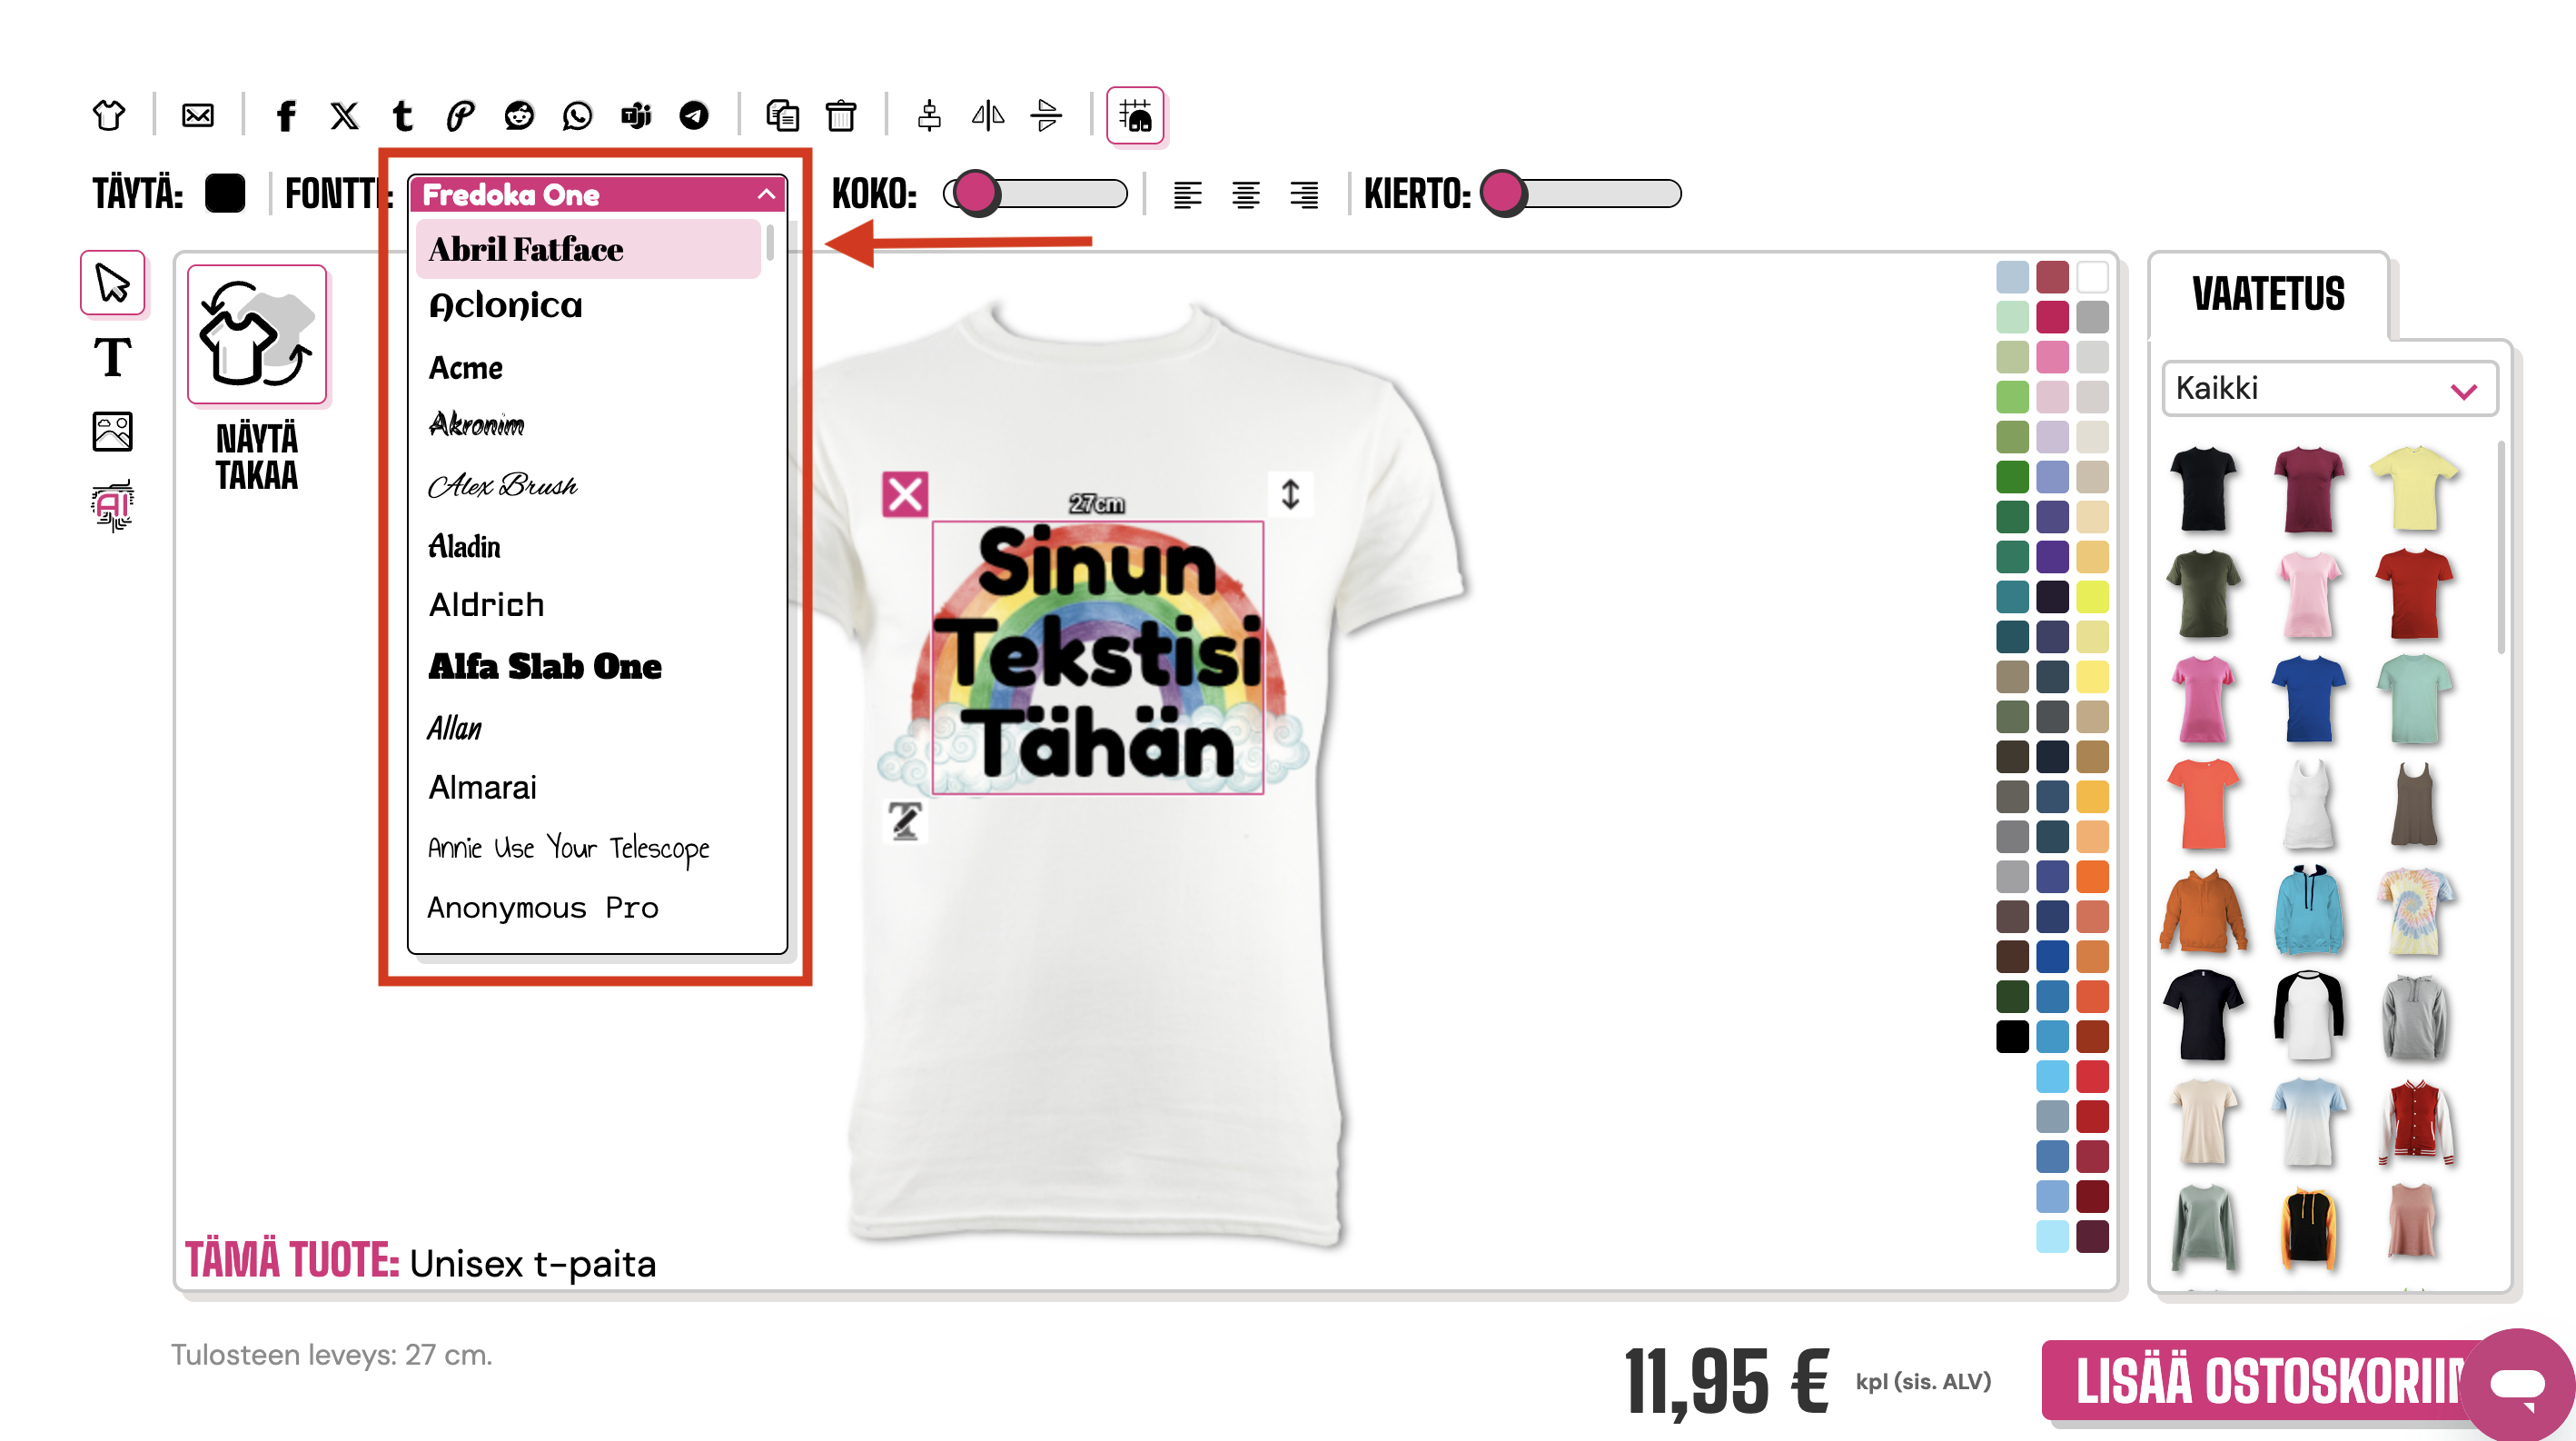
Task: Click the duplicate element icon
Action: pyautogui.click(x=782, y=116)
